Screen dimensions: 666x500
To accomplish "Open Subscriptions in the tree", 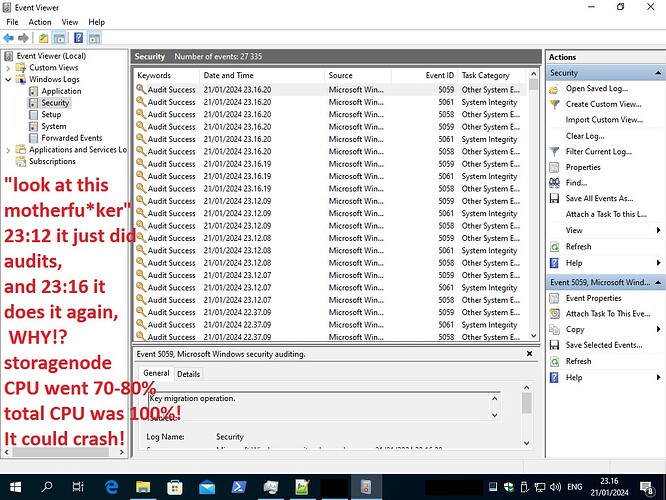I will pyautogui.click(x=52, y=161).
